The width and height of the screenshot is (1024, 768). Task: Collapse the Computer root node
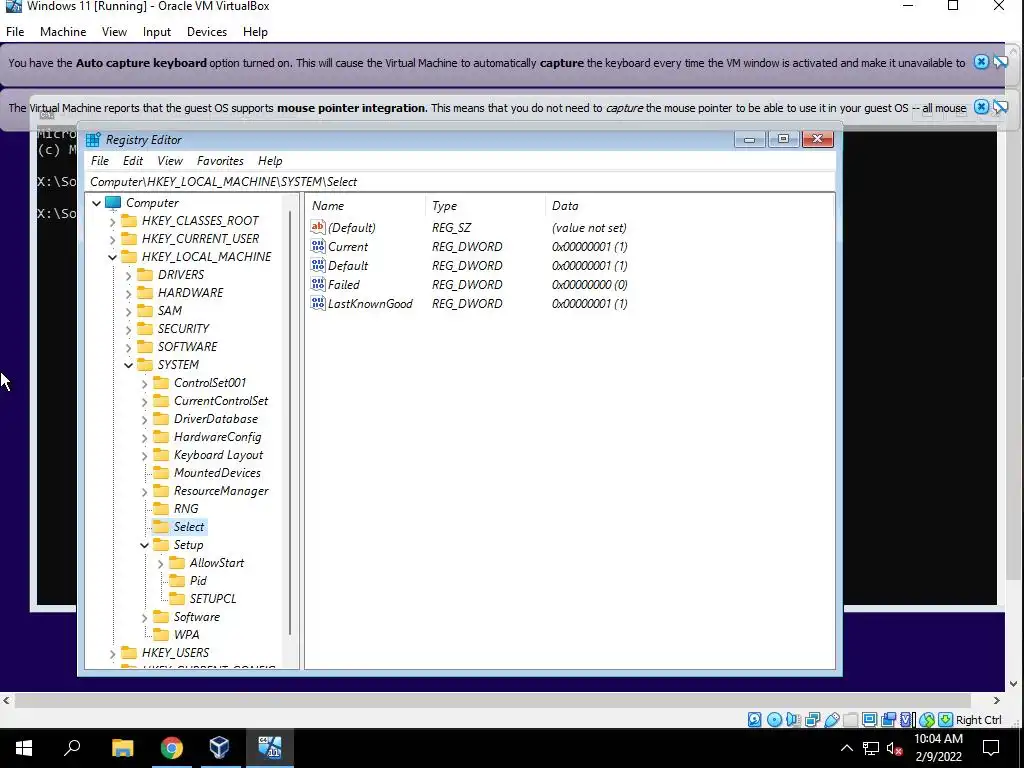point(97,203)
